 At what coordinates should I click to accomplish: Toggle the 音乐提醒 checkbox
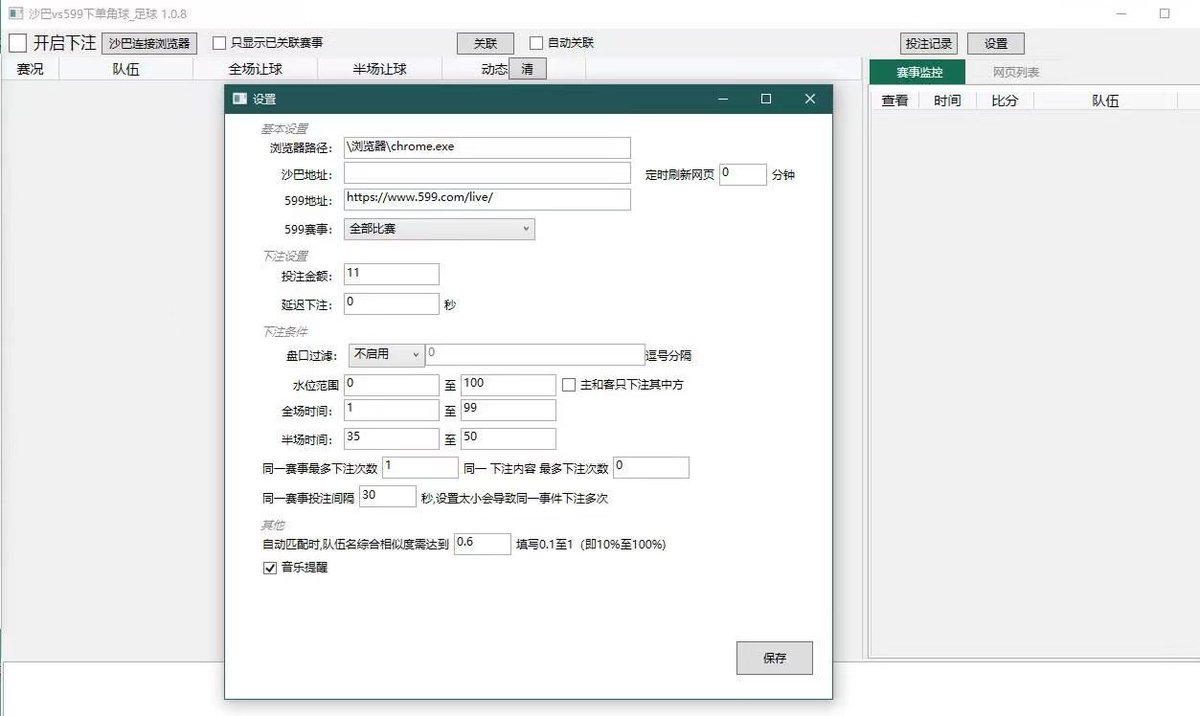coord(269,567)
